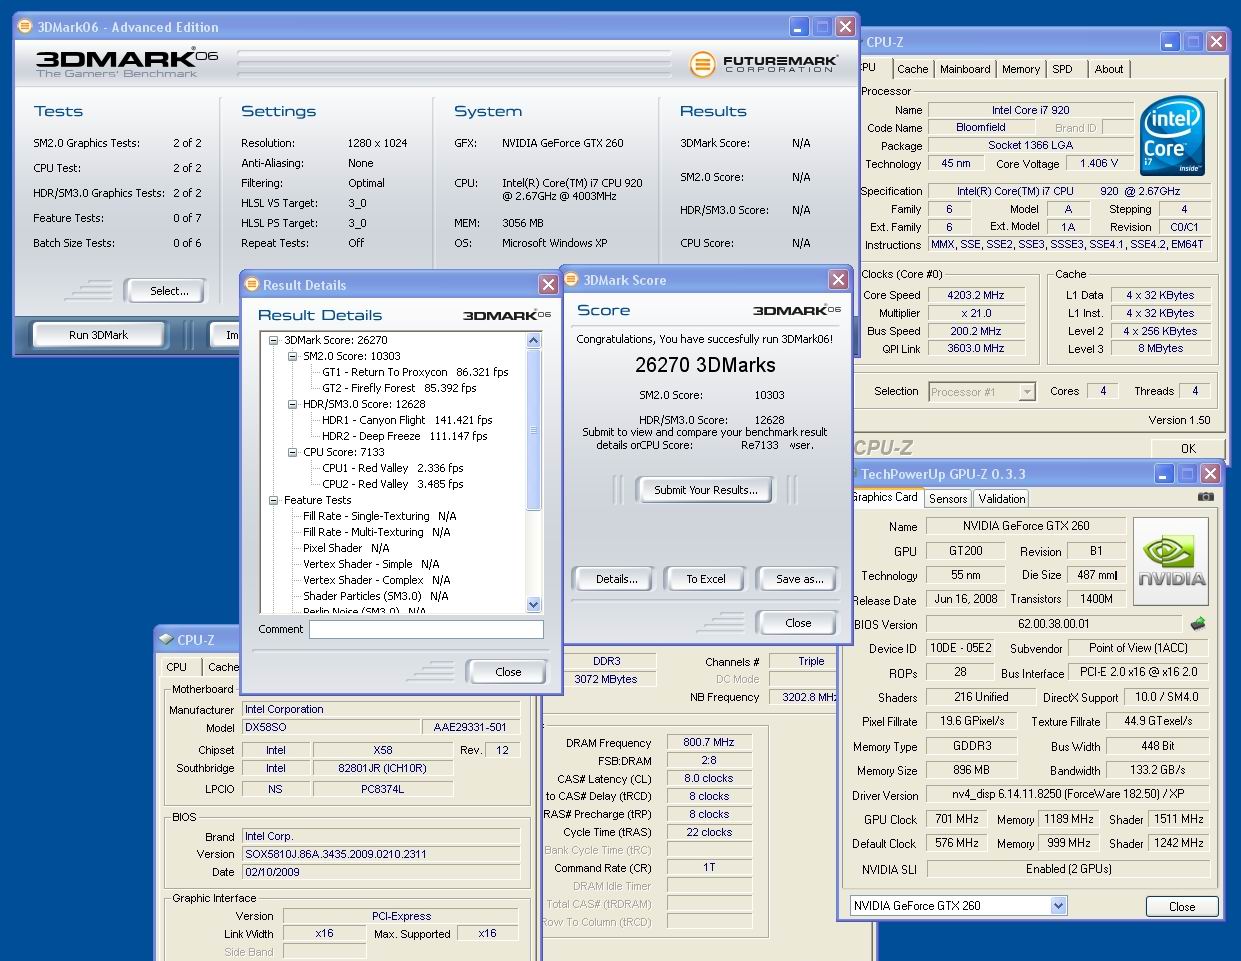
Task: Click the 3DMark06 main window title icon
Action: point(26,27)
